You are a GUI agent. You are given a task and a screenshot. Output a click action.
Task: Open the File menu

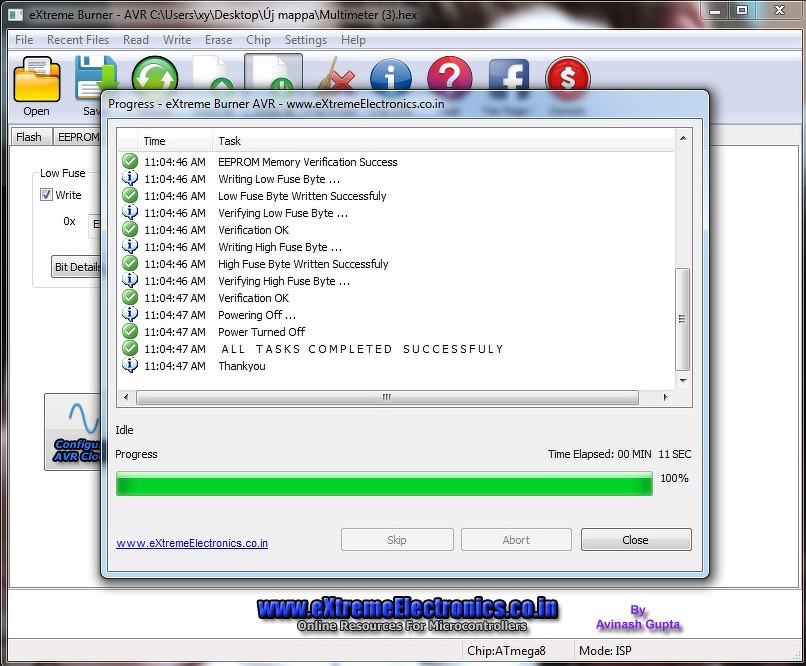(x=24, y=40)
